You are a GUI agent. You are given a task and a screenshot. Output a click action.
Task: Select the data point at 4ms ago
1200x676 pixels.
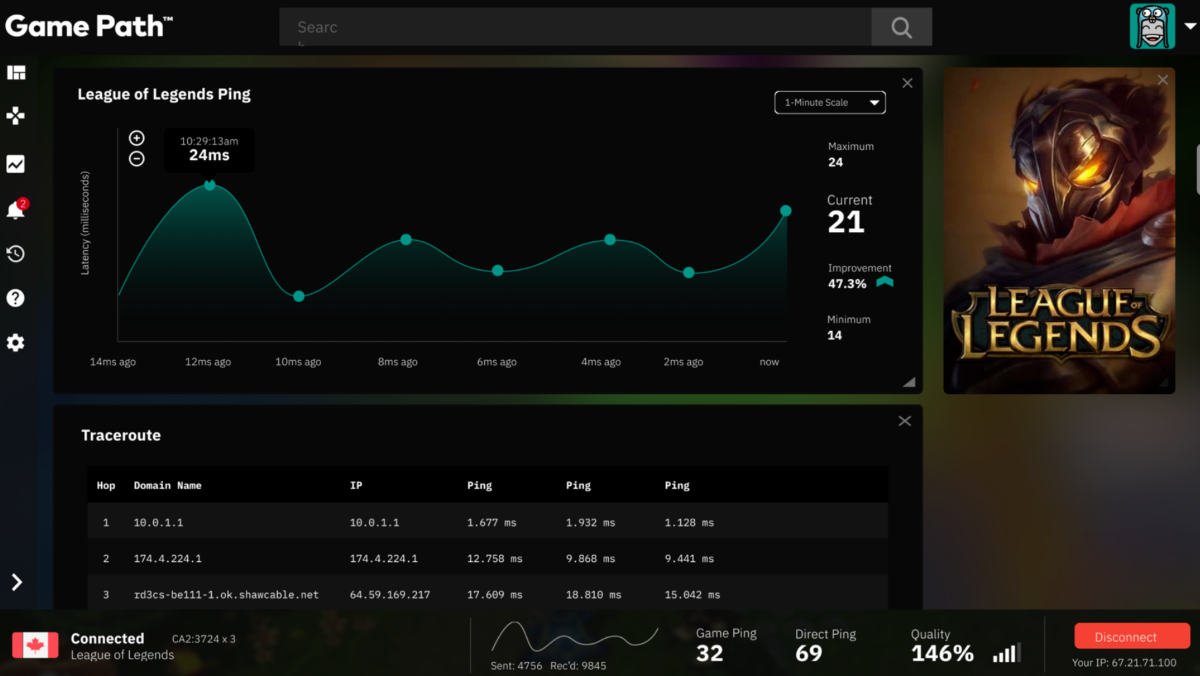[x=610, y=240]
